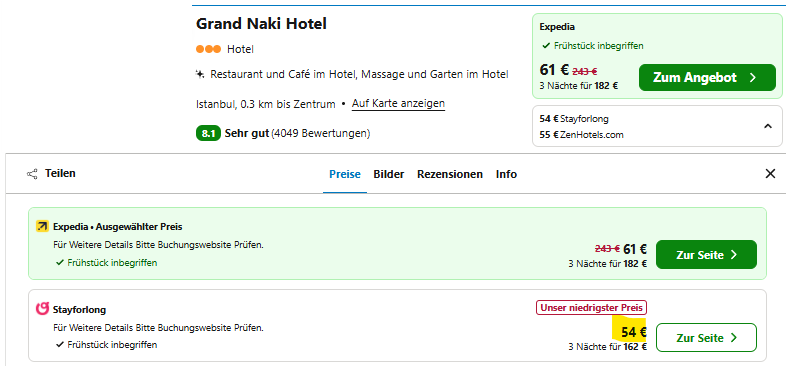
Task: Switch to the Bilder tab
Action: 388,174
